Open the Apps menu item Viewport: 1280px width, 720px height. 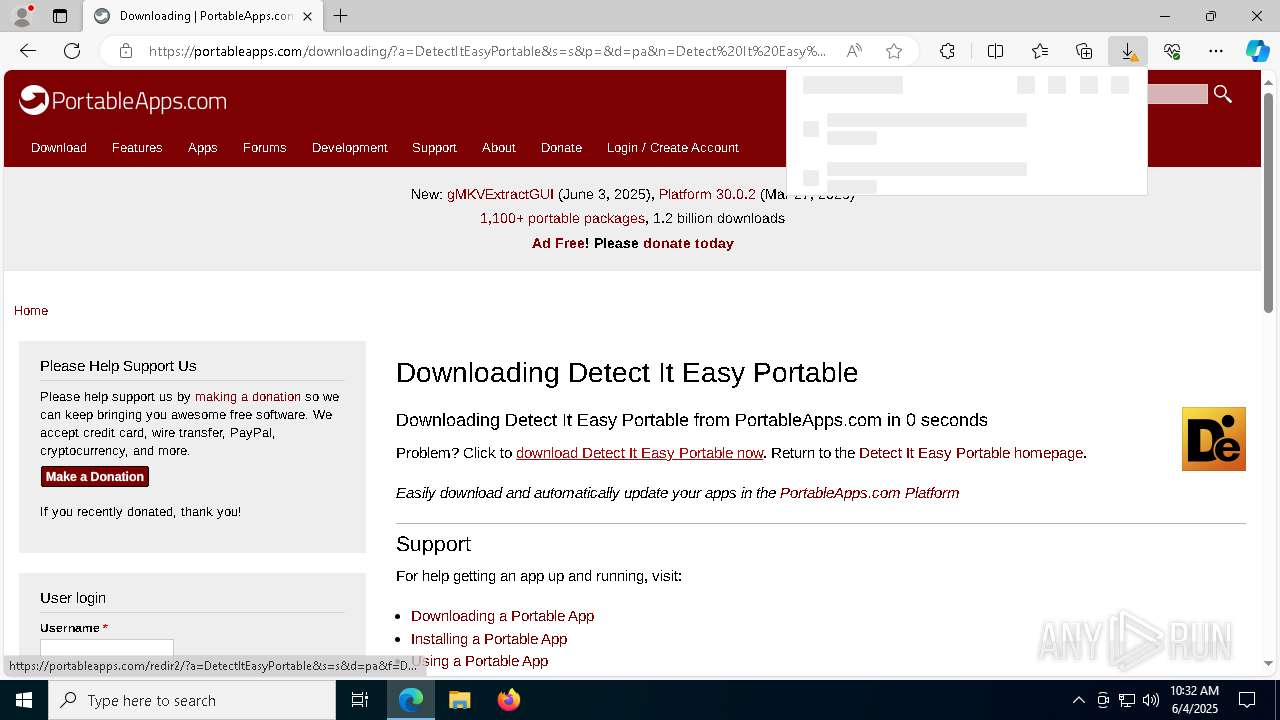pos(202,147)
